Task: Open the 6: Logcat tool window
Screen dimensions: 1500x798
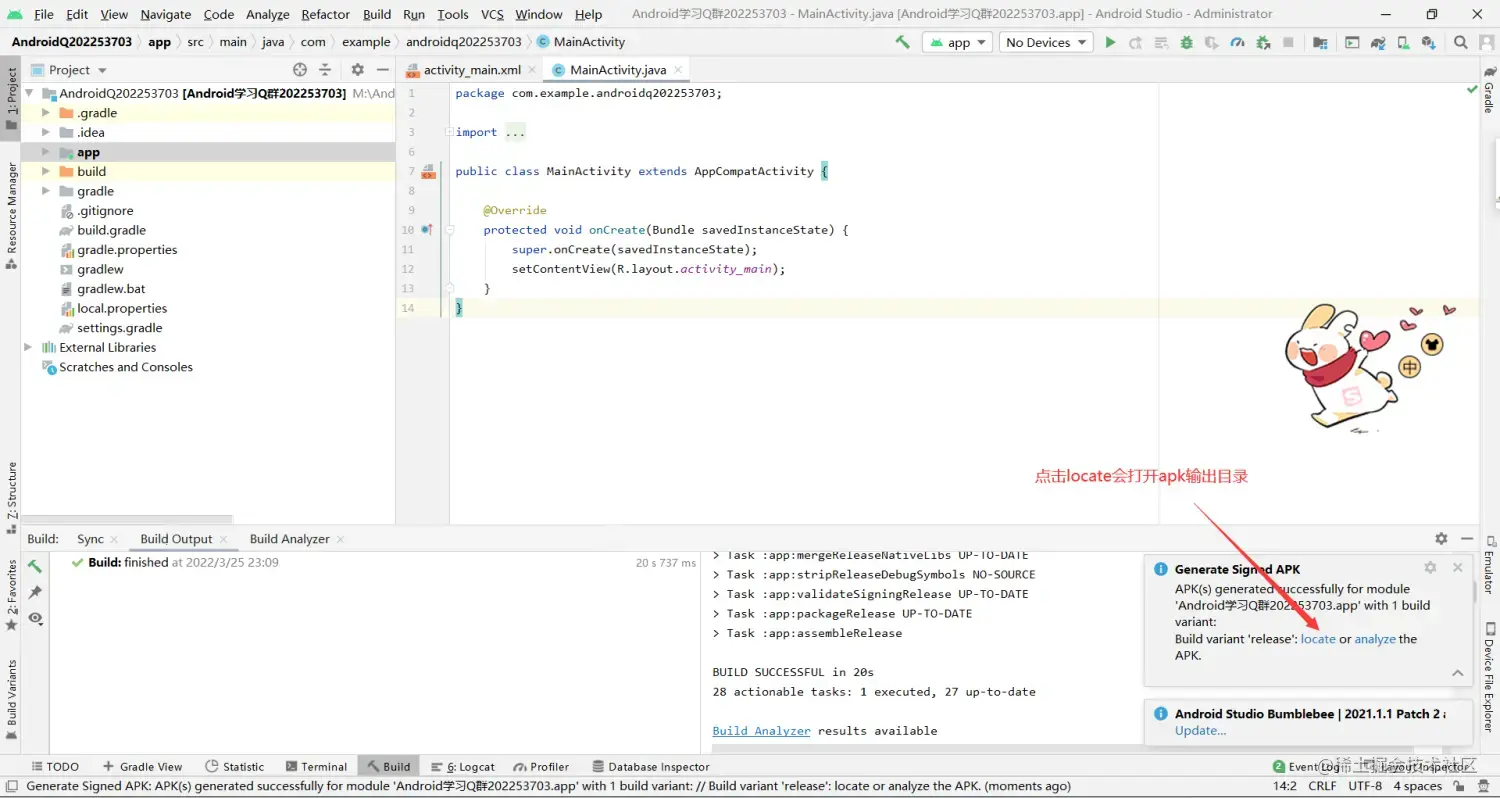Action: pyautogui.click(x=463, y=767)
